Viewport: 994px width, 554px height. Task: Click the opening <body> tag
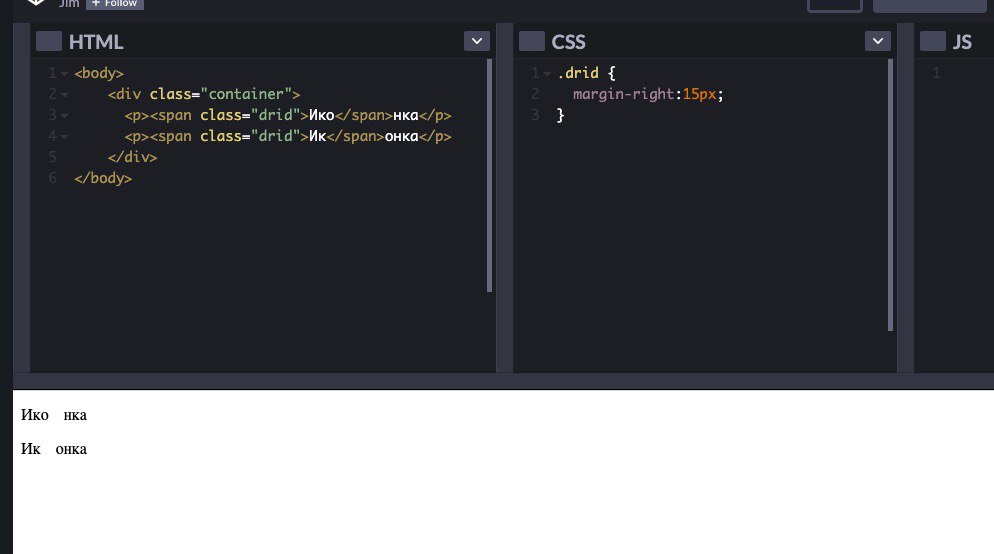(x=99, y=73)
